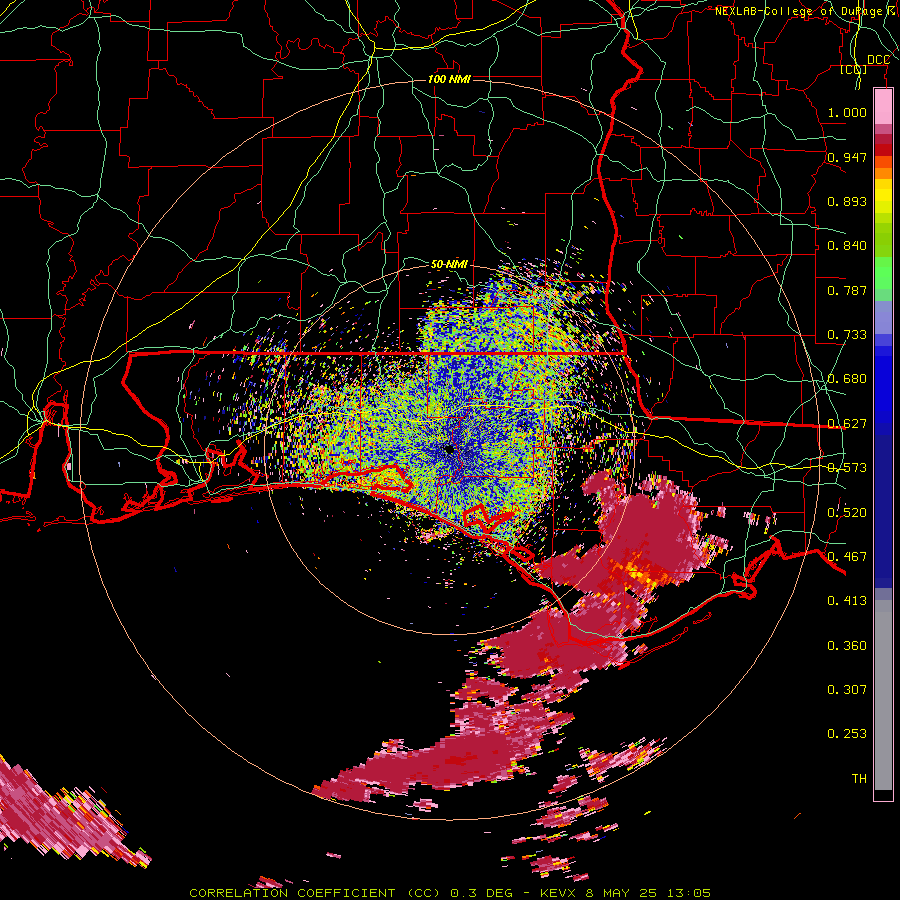Click the 0.253 legend value
The height and width of the screenshot is (900, 900).
[x=847, y=734]
